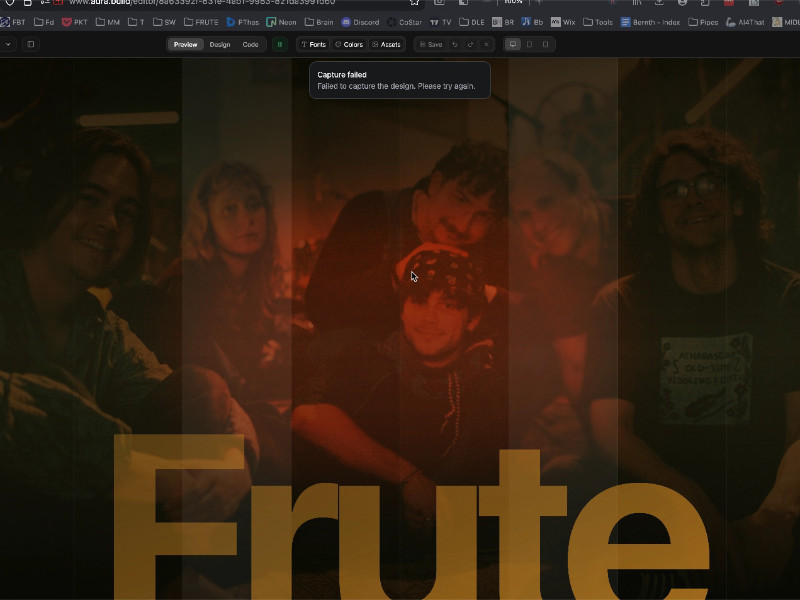The width and height of the screenshot is (800, 600).
Task: Open the Neon bookmark
Action: tap(281, 21)
